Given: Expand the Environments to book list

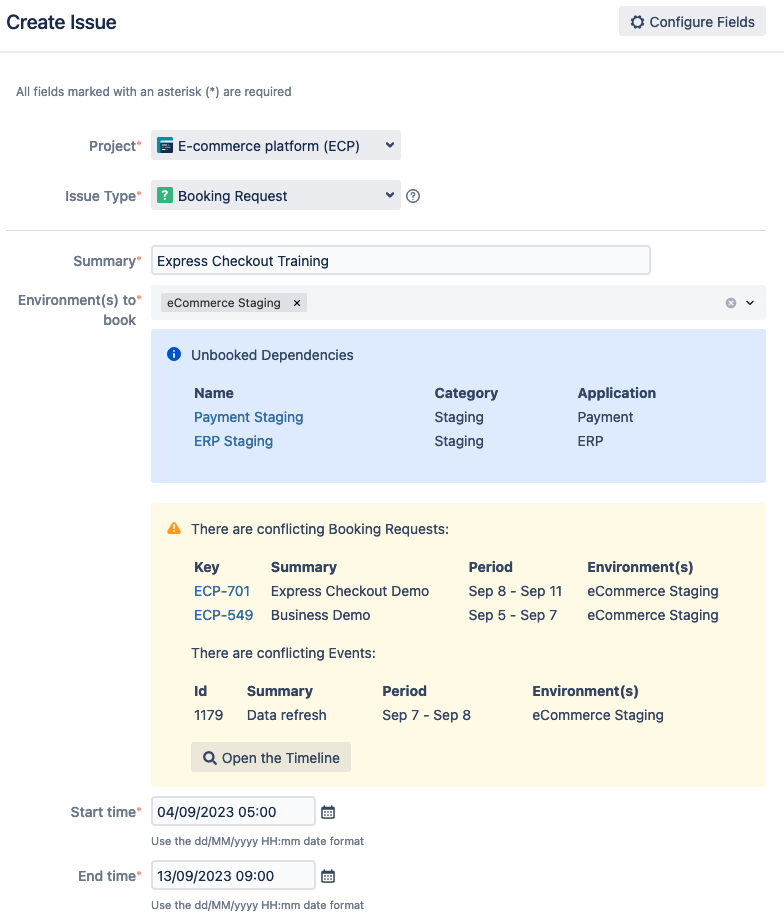Looking at the screenshot, I should tap(750, 303).
